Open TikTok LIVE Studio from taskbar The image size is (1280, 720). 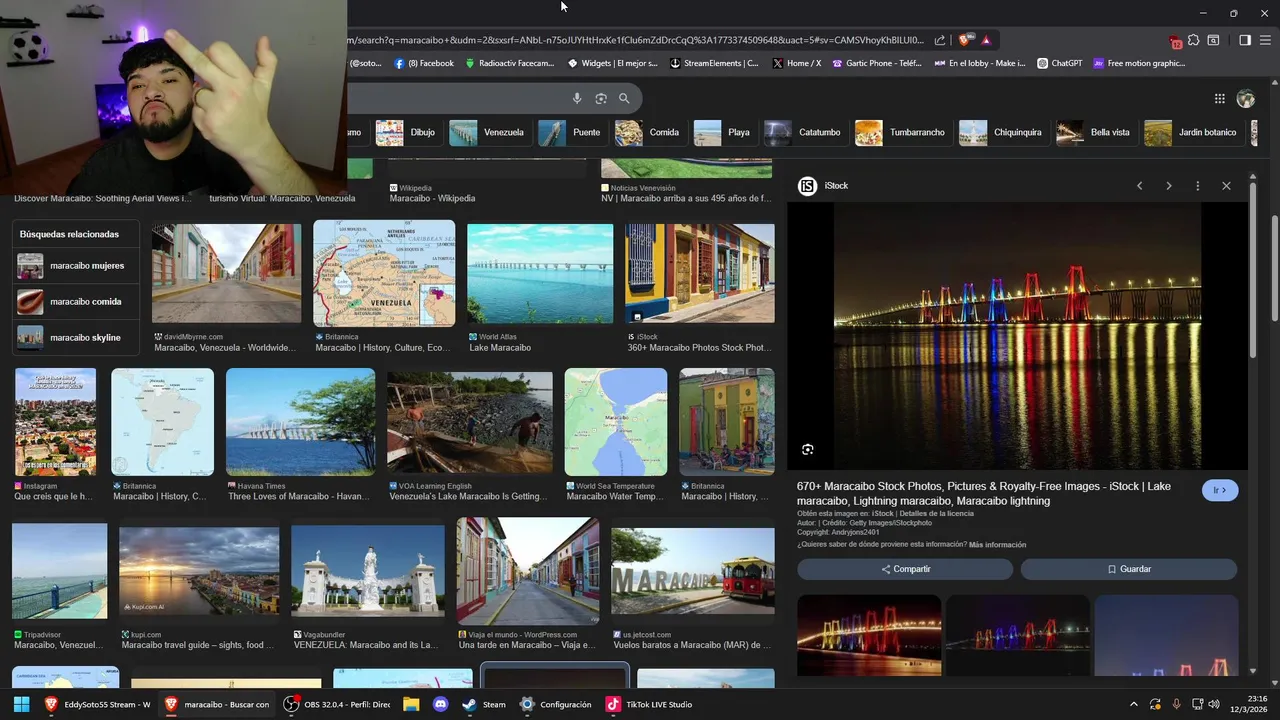649,704
